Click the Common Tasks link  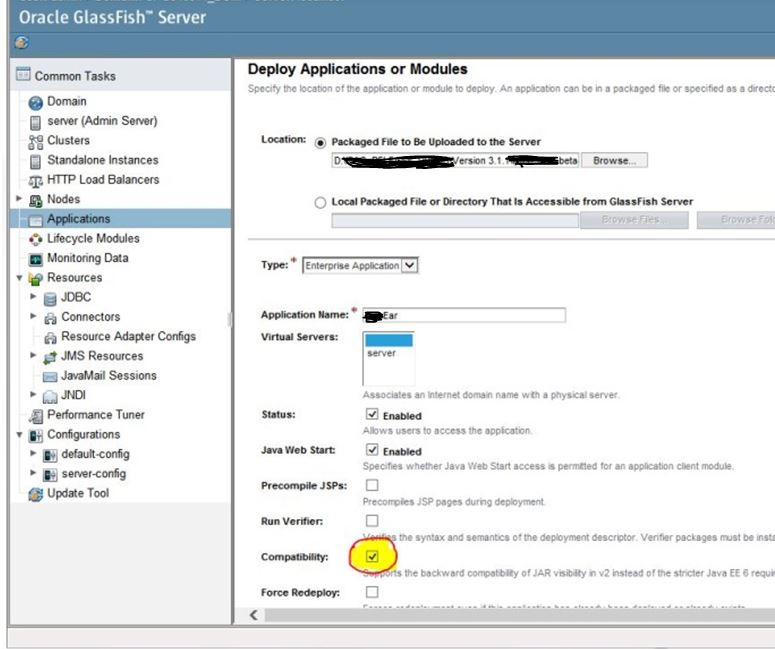(75, 76)
